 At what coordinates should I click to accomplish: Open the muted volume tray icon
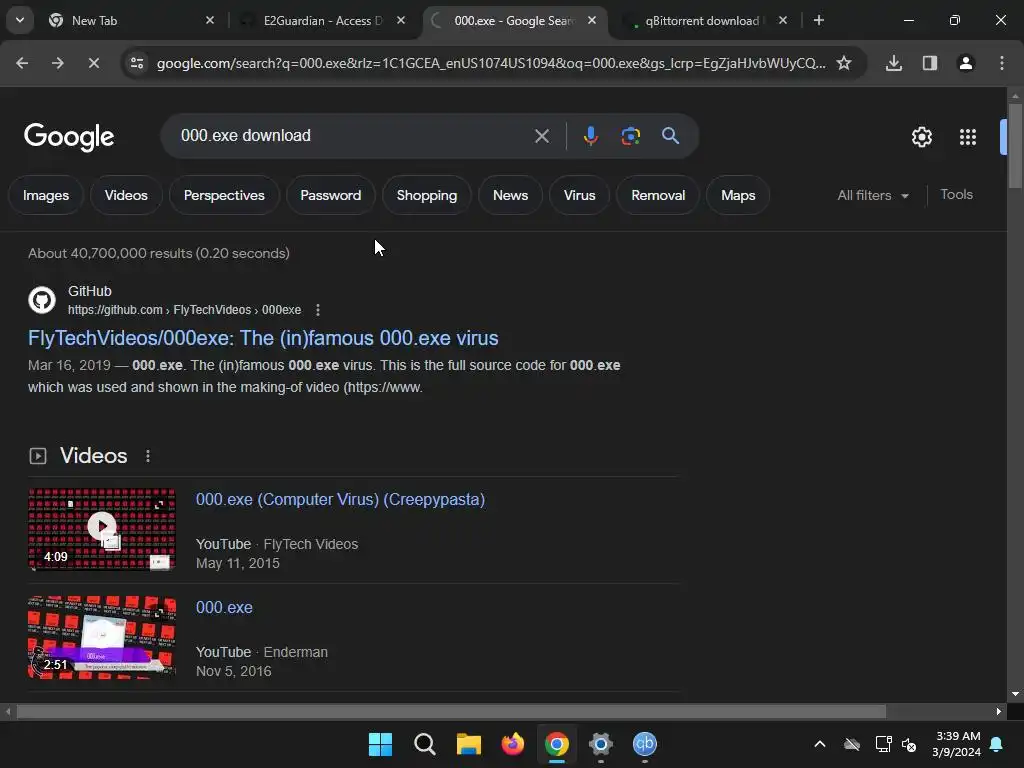[908, 744]
